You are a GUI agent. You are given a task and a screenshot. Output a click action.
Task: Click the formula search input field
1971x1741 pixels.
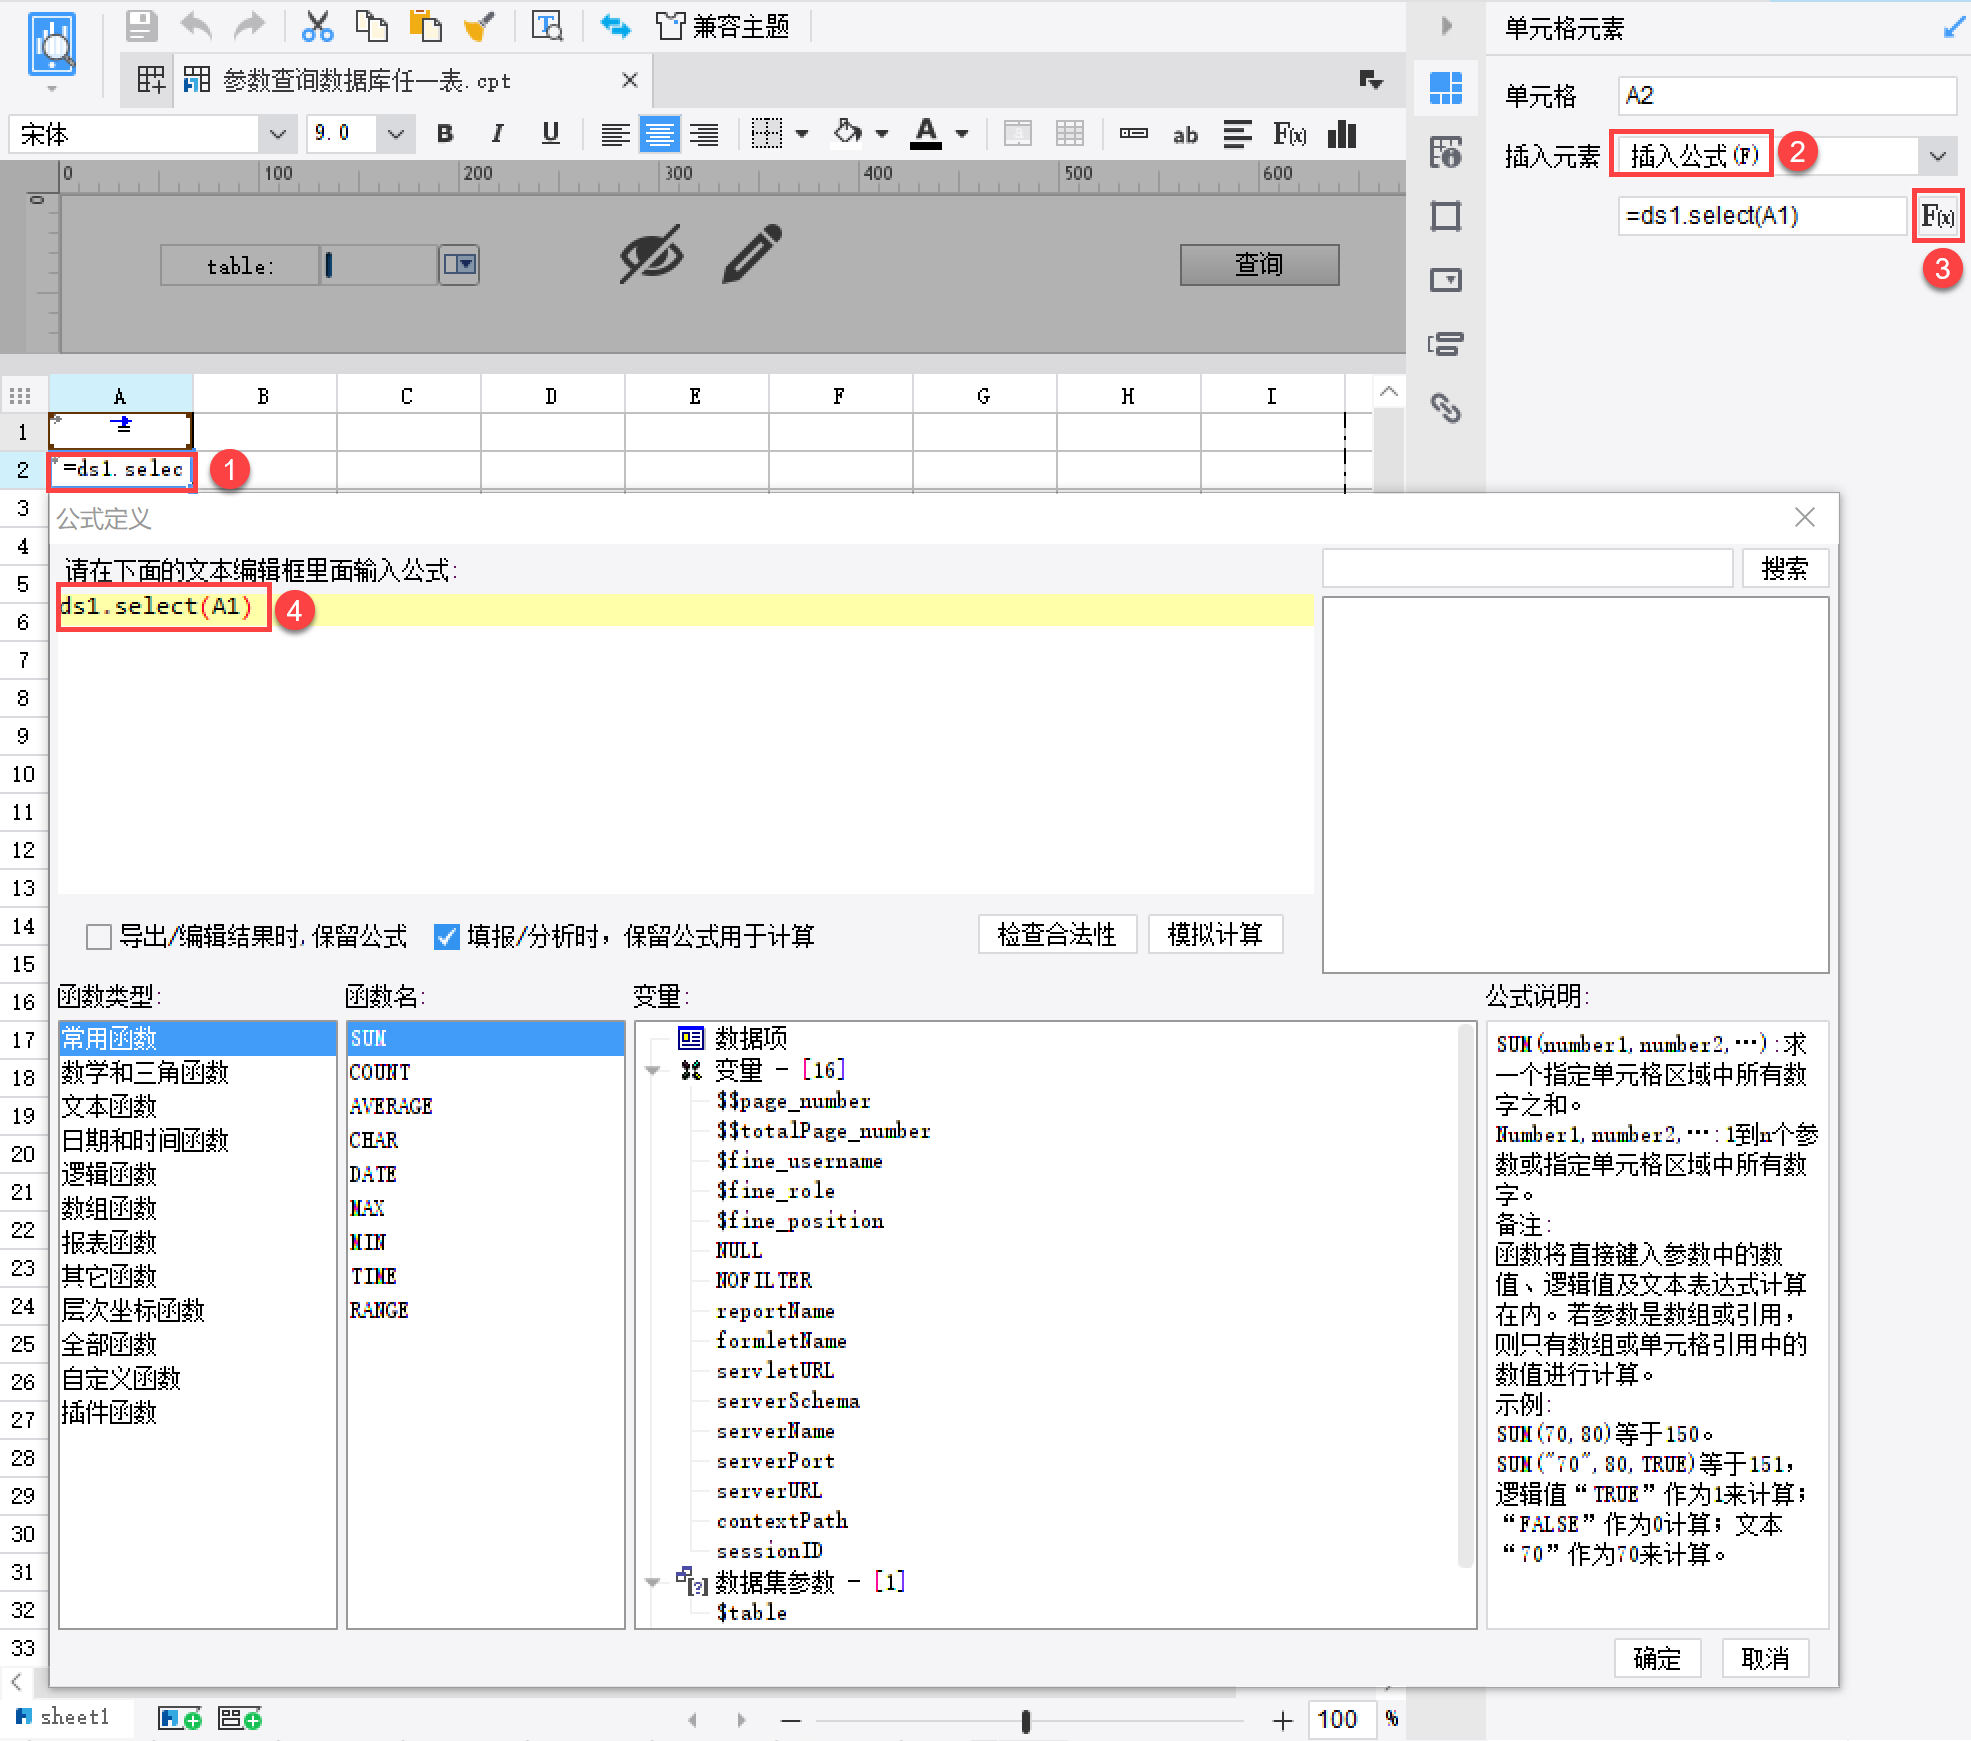click(x=1526, y=569)
